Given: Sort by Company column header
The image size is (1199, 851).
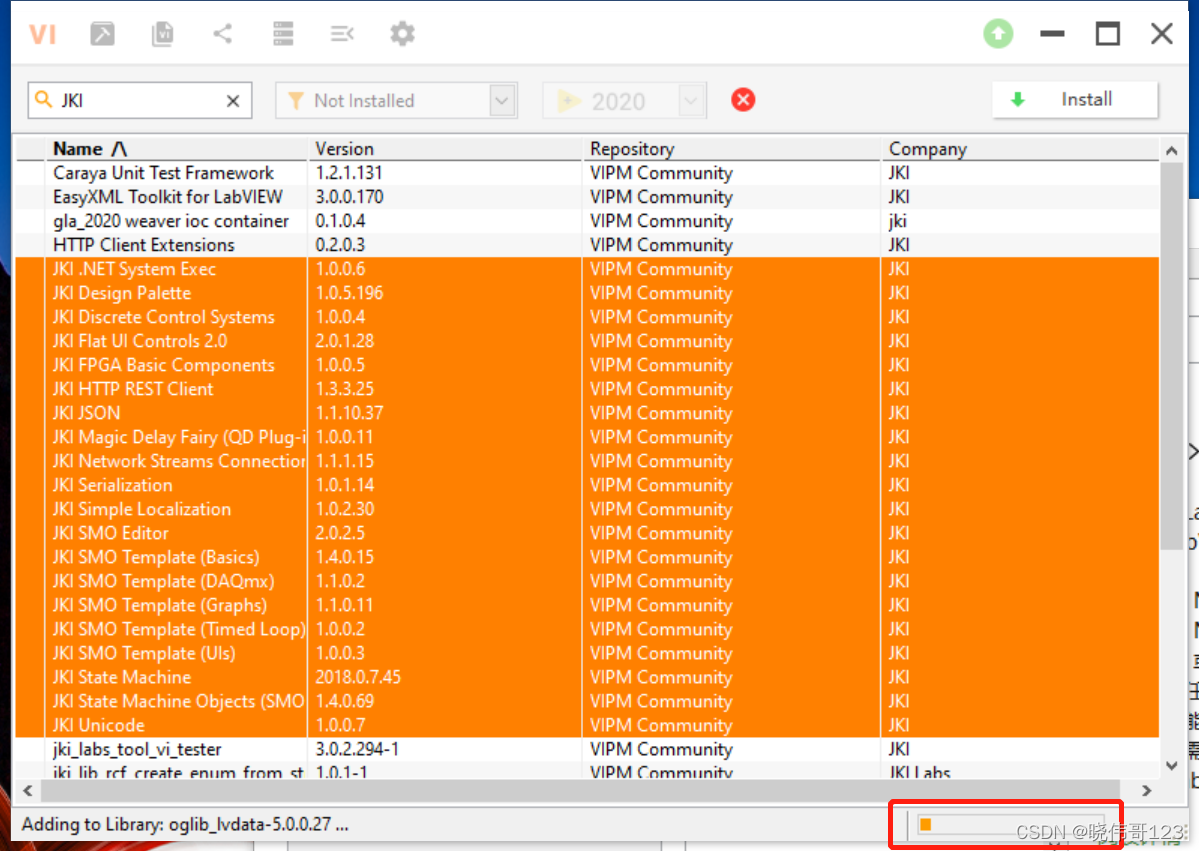Looking at the screenshot, I should pos(1020,148).
